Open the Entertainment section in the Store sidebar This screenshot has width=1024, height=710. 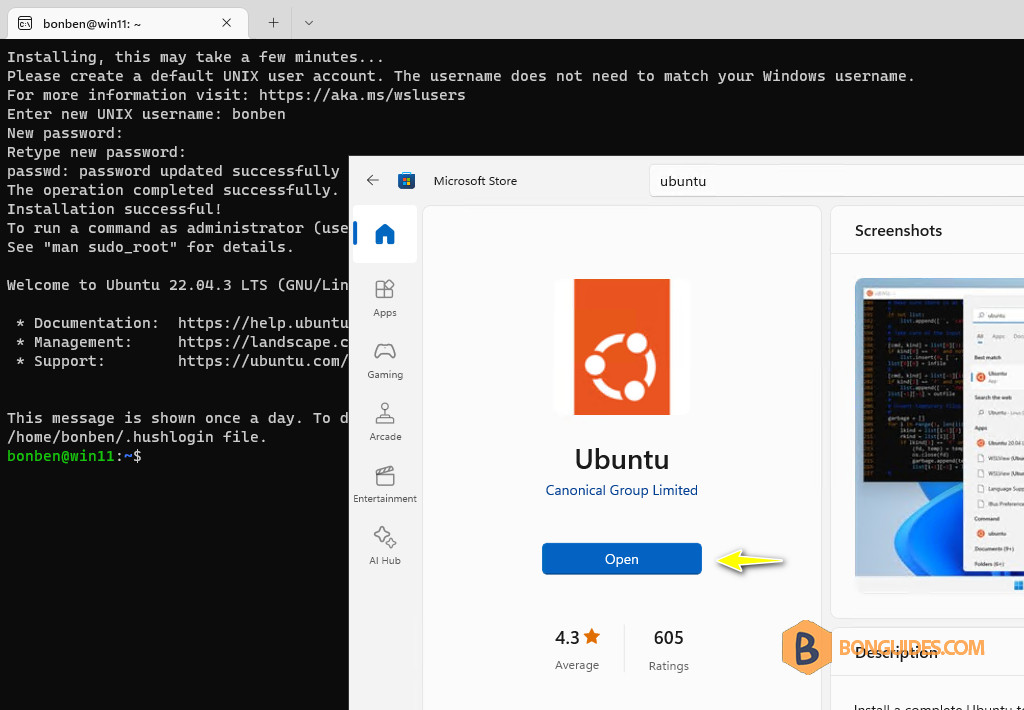[385, 485]
